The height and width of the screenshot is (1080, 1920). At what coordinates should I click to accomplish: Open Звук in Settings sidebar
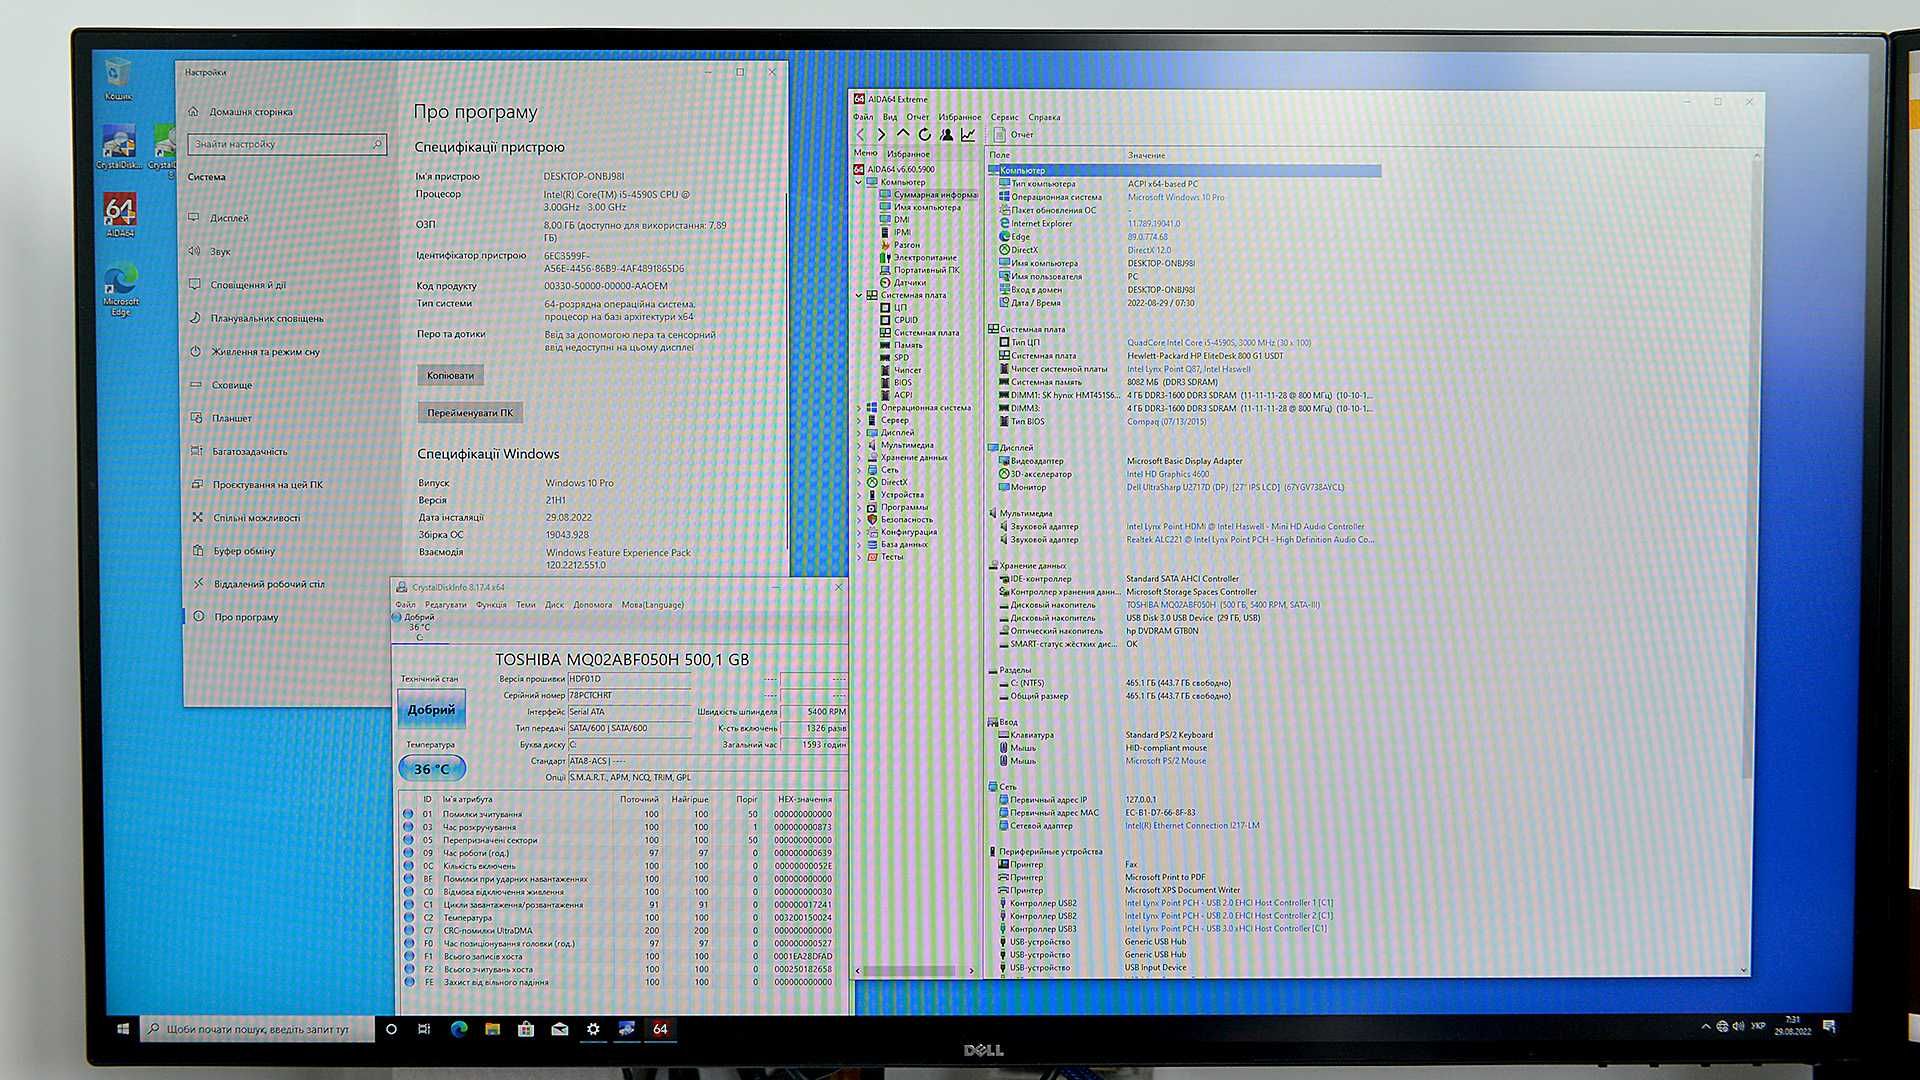[220, 251]
